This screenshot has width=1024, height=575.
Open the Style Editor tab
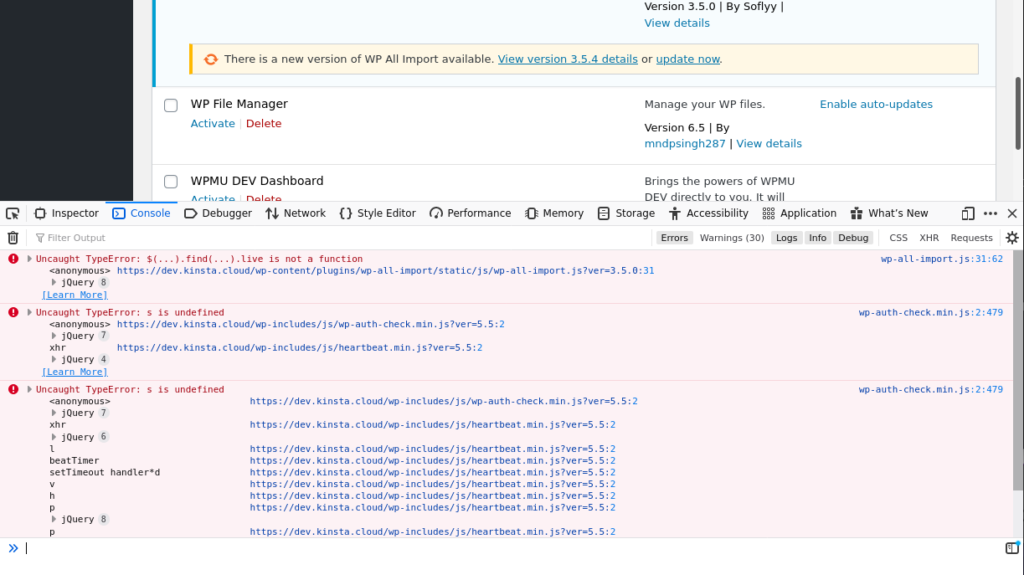point(378,213)
